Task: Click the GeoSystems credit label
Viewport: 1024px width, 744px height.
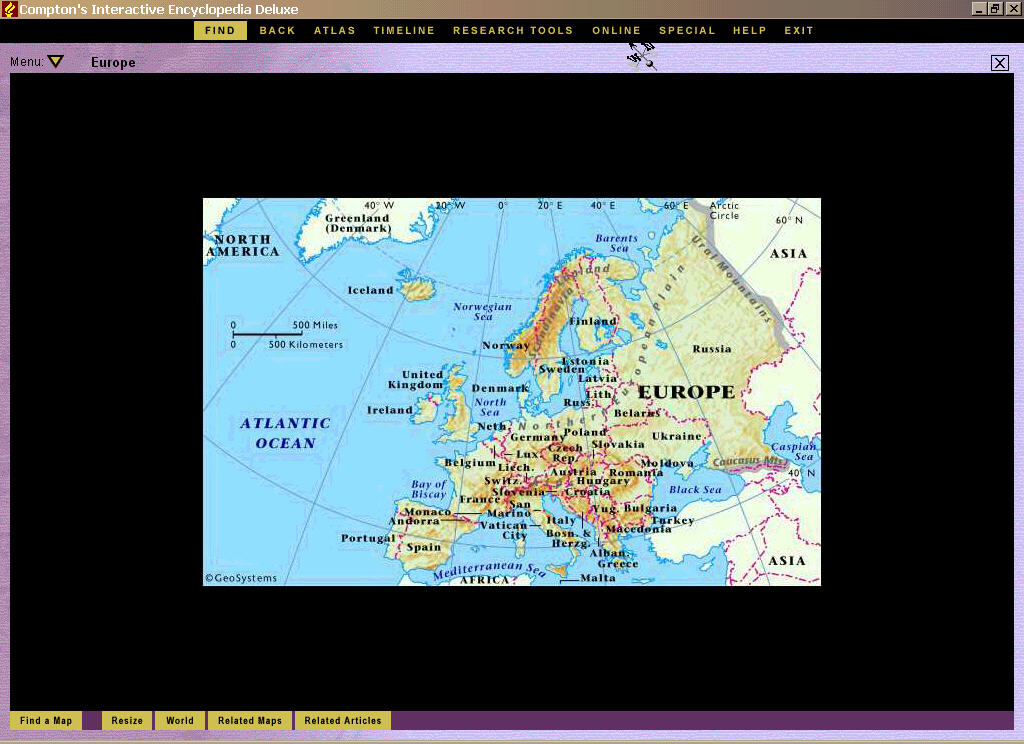Action: [240, 578]
